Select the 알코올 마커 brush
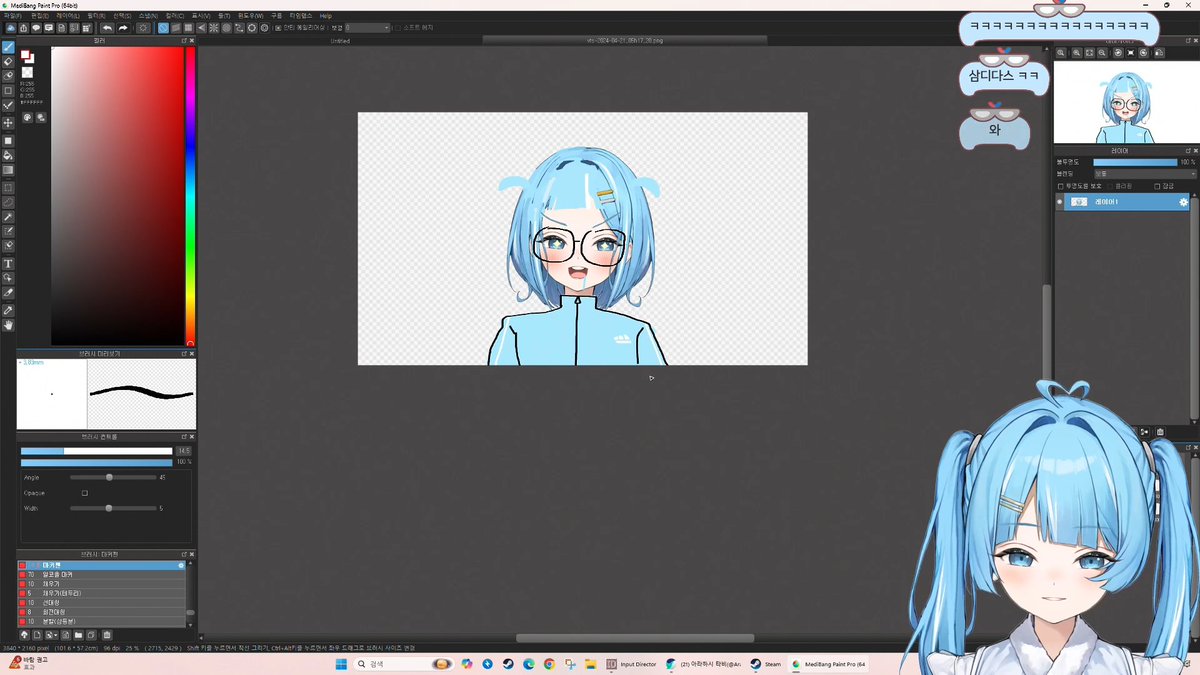1200x675 pixels. point(103,575)
